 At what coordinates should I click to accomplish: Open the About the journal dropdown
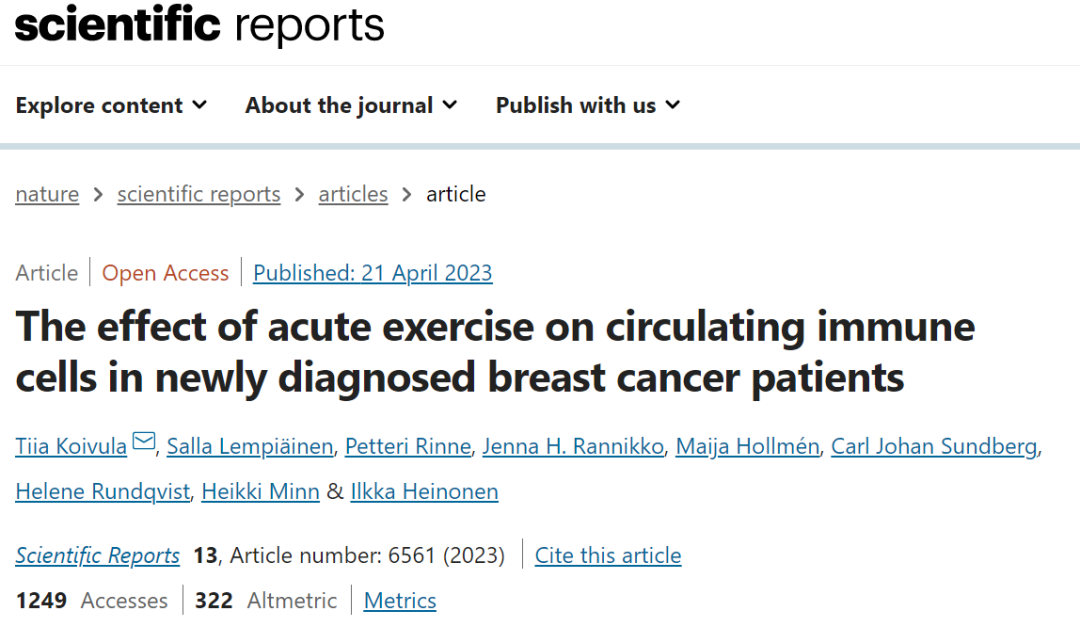pyautogui.click(x=351, y=105)
